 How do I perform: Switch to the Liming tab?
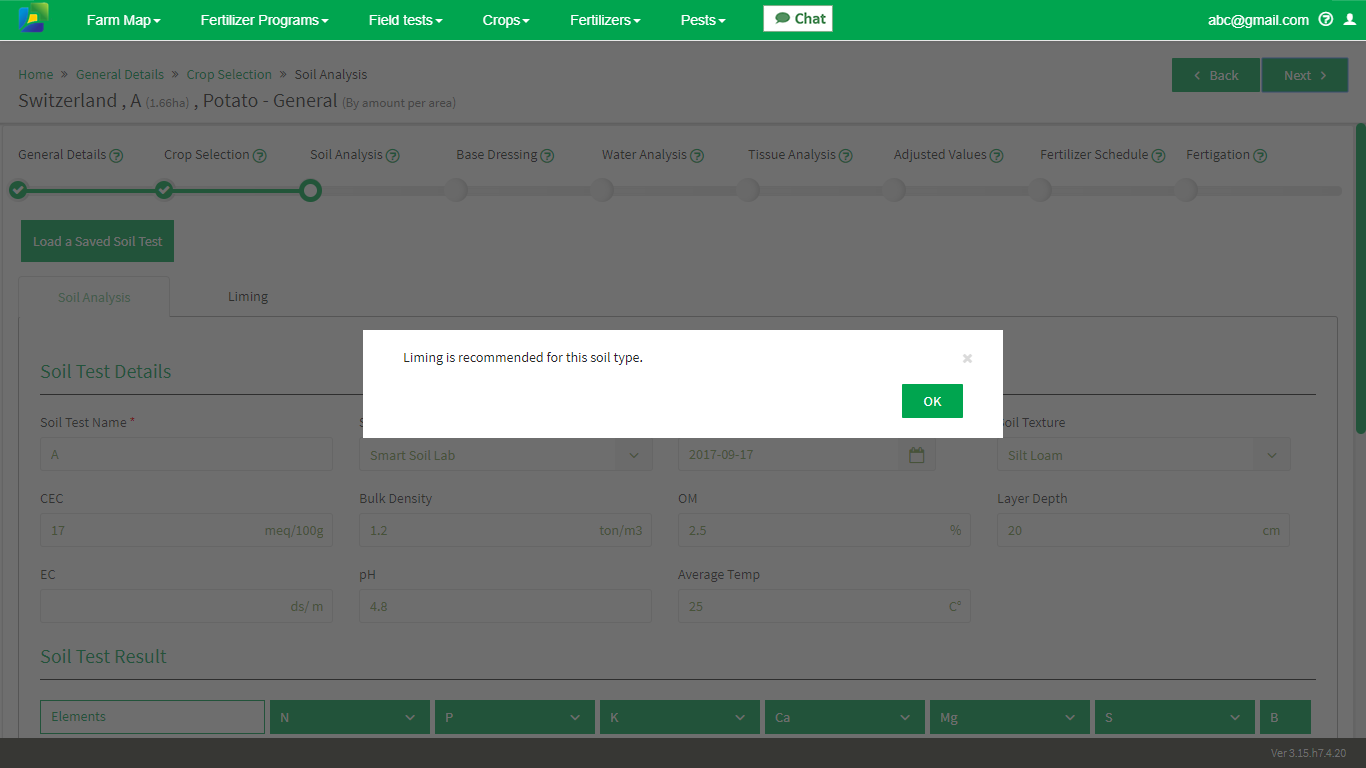click(248, 296)
